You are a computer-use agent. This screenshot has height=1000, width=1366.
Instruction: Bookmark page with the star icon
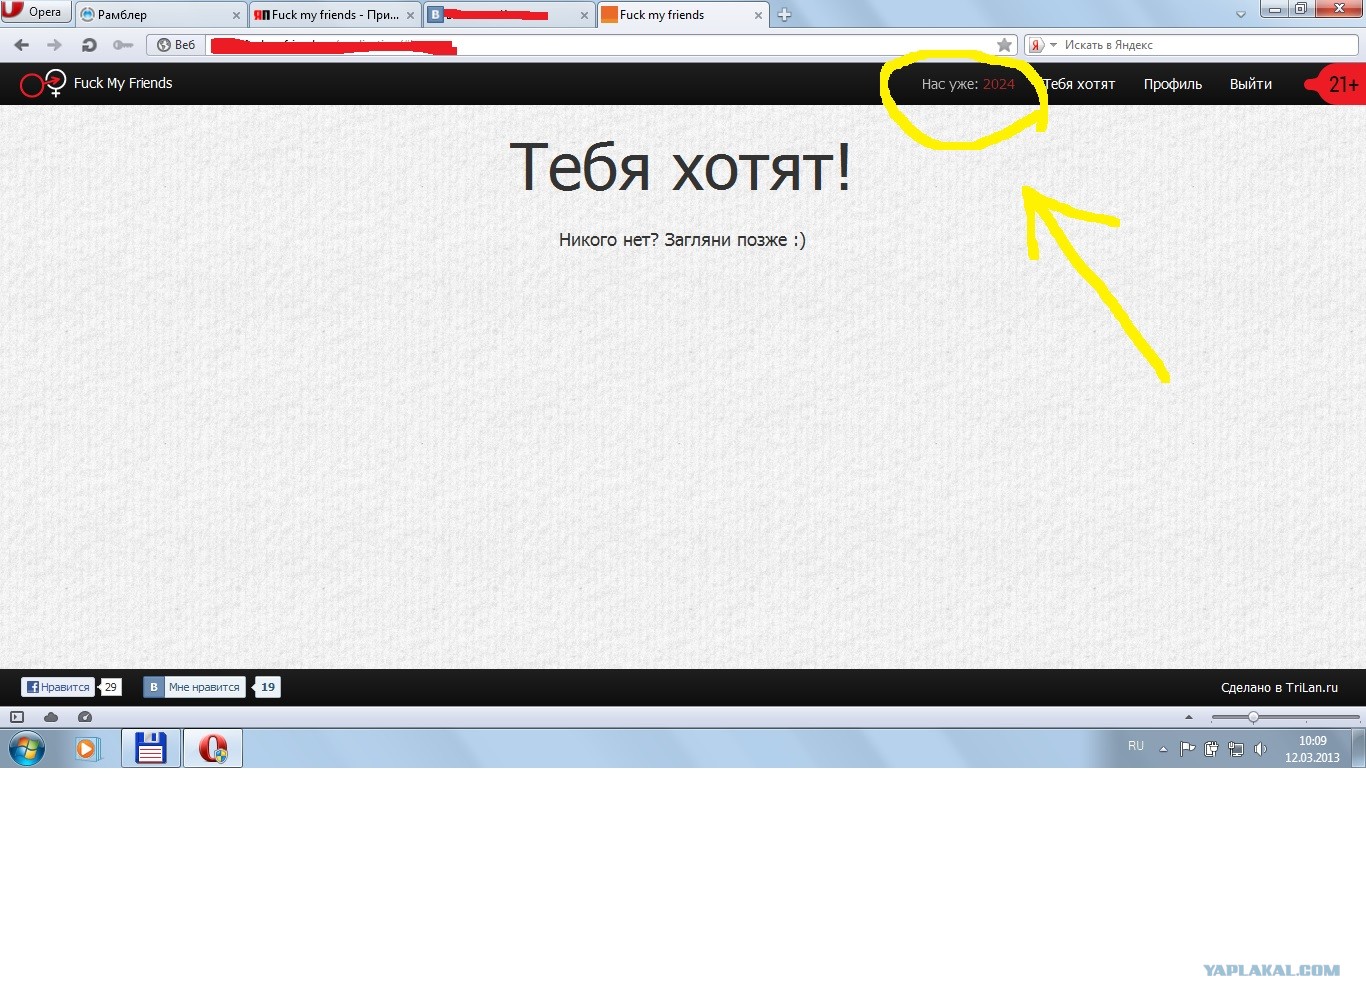coord(1004,45)
